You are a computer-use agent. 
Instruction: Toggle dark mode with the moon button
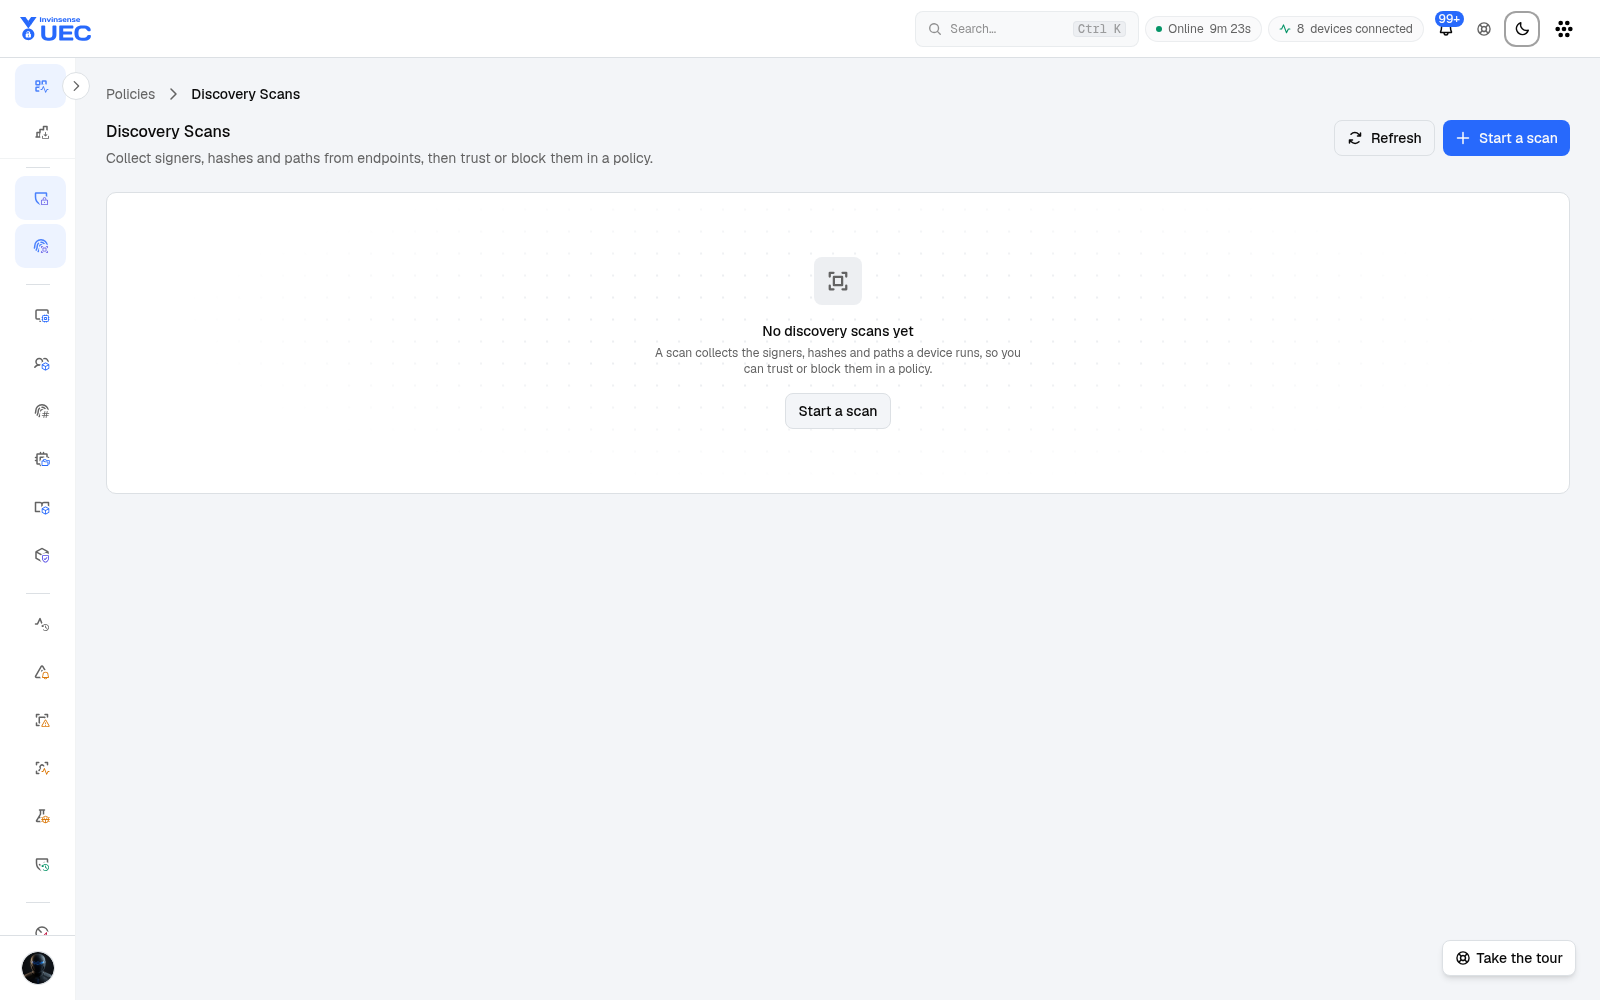point(1522,29)
